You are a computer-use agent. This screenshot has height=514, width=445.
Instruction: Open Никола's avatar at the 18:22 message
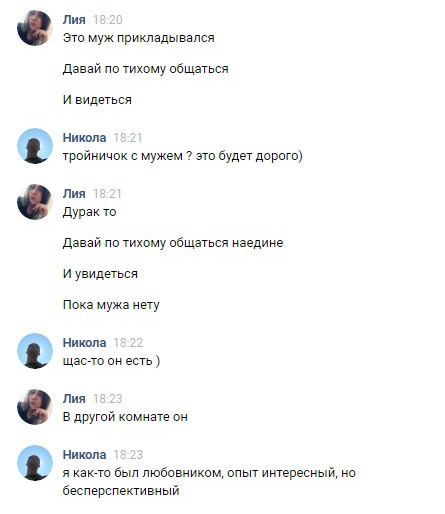[35, 351]
